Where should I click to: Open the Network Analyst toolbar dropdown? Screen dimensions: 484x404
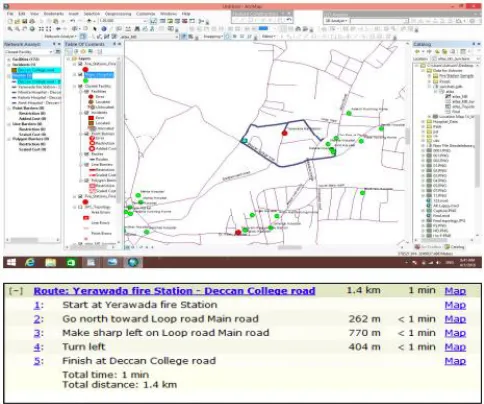pyautogui.click(x=60, y=36)
